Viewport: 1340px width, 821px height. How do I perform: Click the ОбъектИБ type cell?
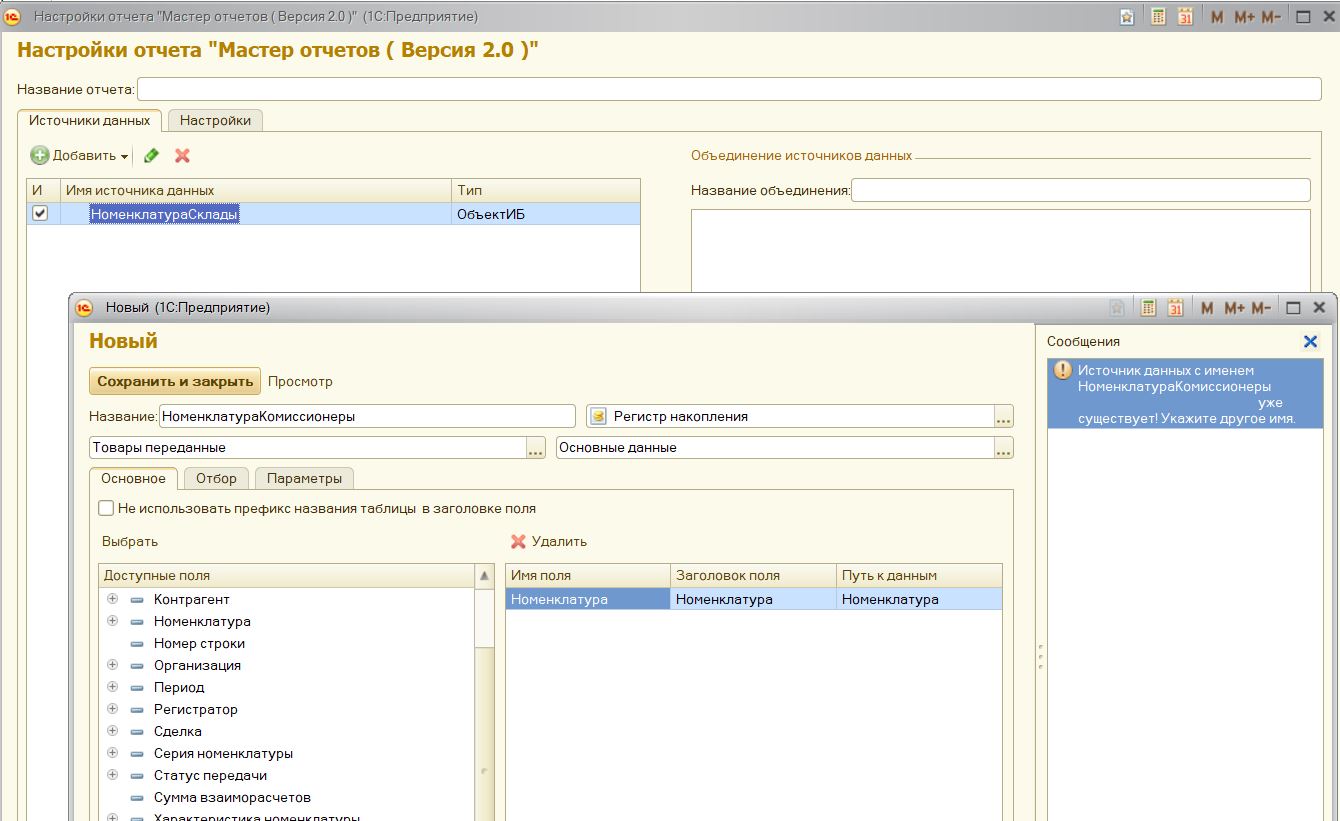click(546, 213)
